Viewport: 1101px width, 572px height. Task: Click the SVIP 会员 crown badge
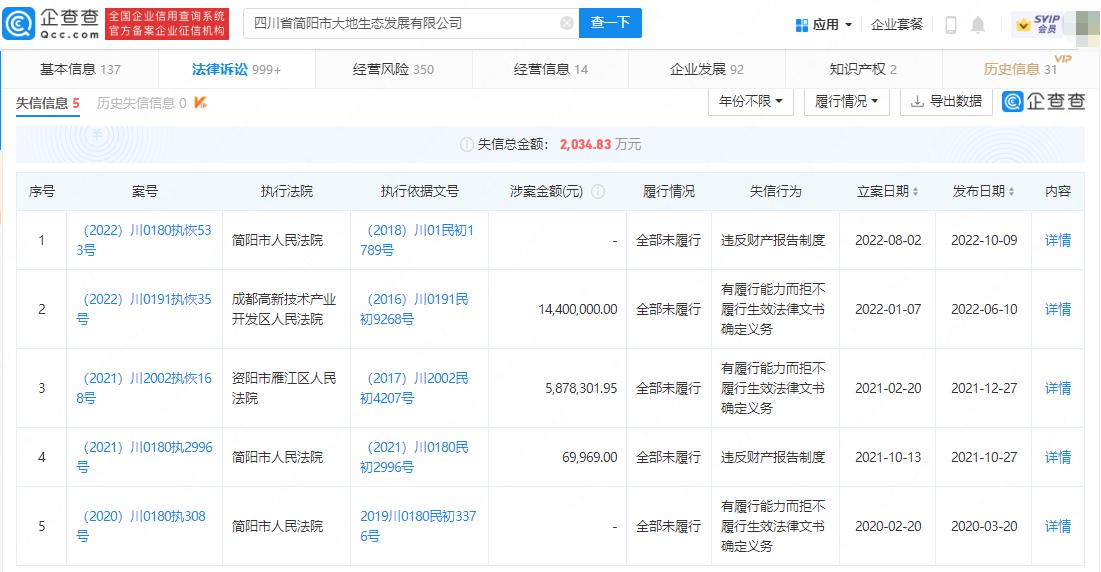[x=1037, y=24]
